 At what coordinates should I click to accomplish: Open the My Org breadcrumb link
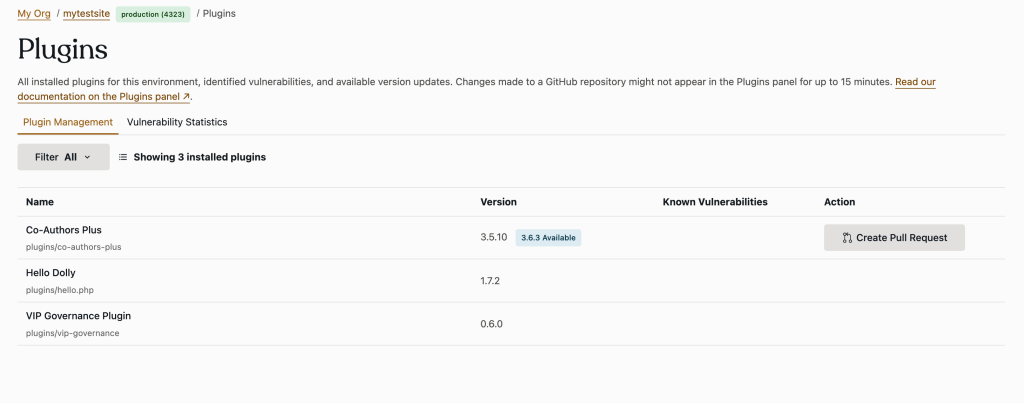point(34,14)
